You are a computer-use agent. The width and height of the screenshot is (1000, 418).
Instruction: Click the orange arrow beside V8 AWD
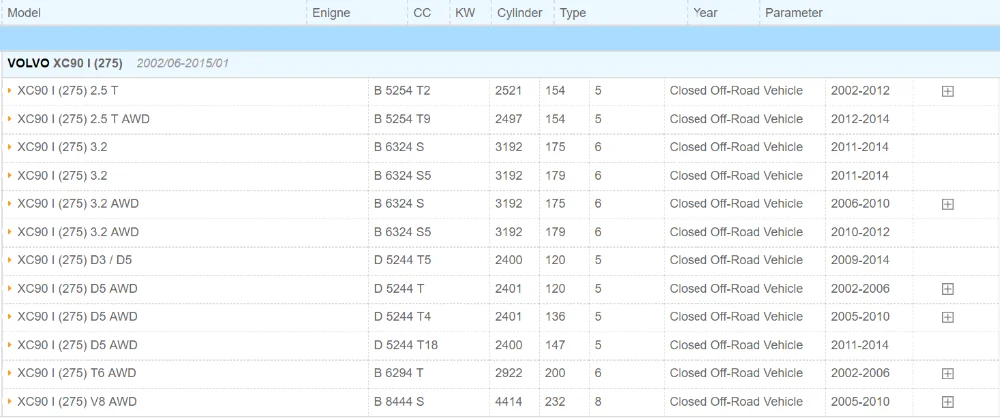click(10, 401)
